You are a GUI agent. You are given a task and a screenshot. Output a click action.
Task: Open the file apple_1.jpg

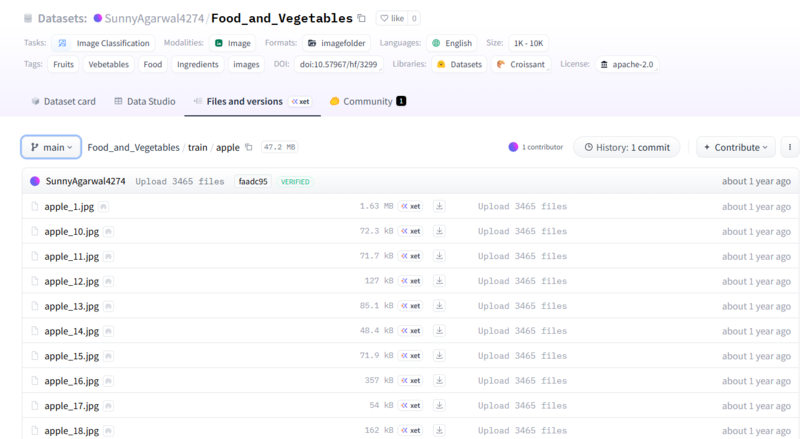[x=69, y=207]
